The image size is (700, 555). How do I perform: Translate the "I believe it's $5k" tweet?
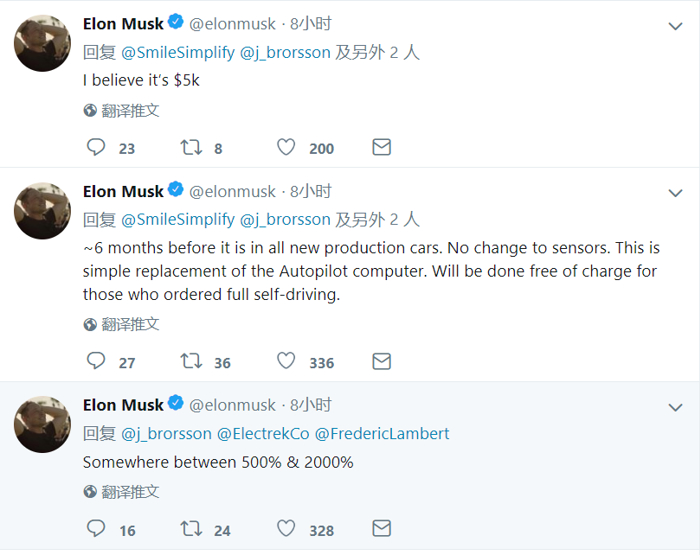(x=122, y=110)
